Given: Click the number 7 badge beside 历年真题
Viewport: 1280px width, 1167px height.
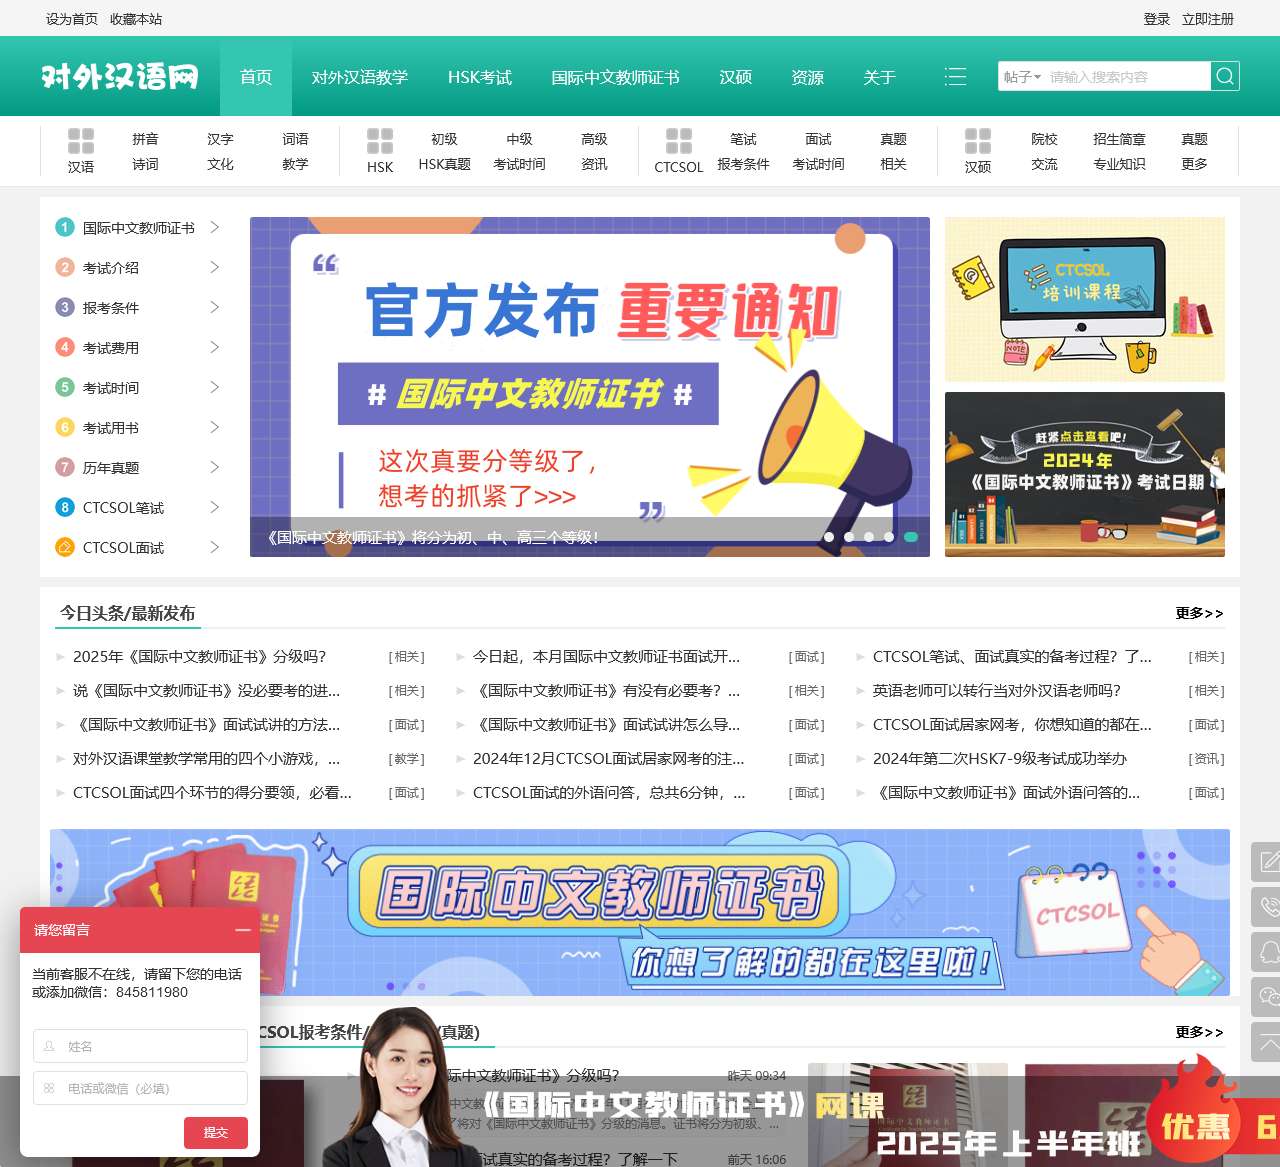Looking at the screenshot, I should tap(65, 467).
